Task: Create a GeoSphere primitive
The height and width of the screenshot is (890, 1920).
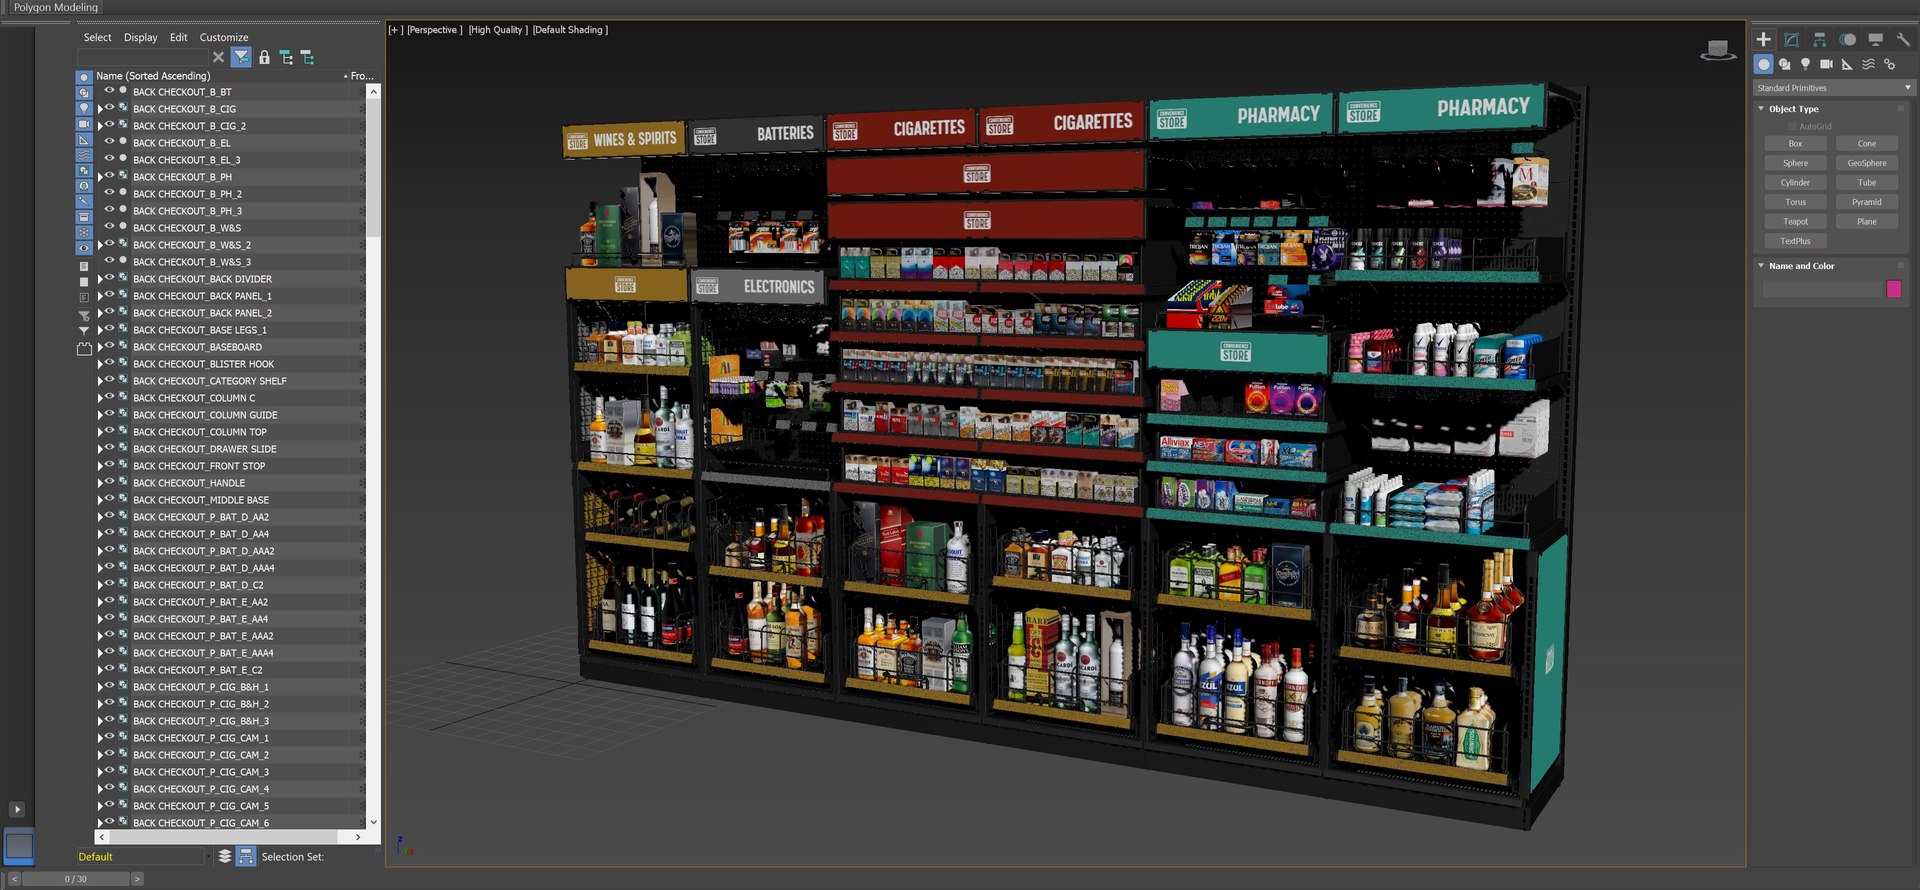Action: (1867, 163)
